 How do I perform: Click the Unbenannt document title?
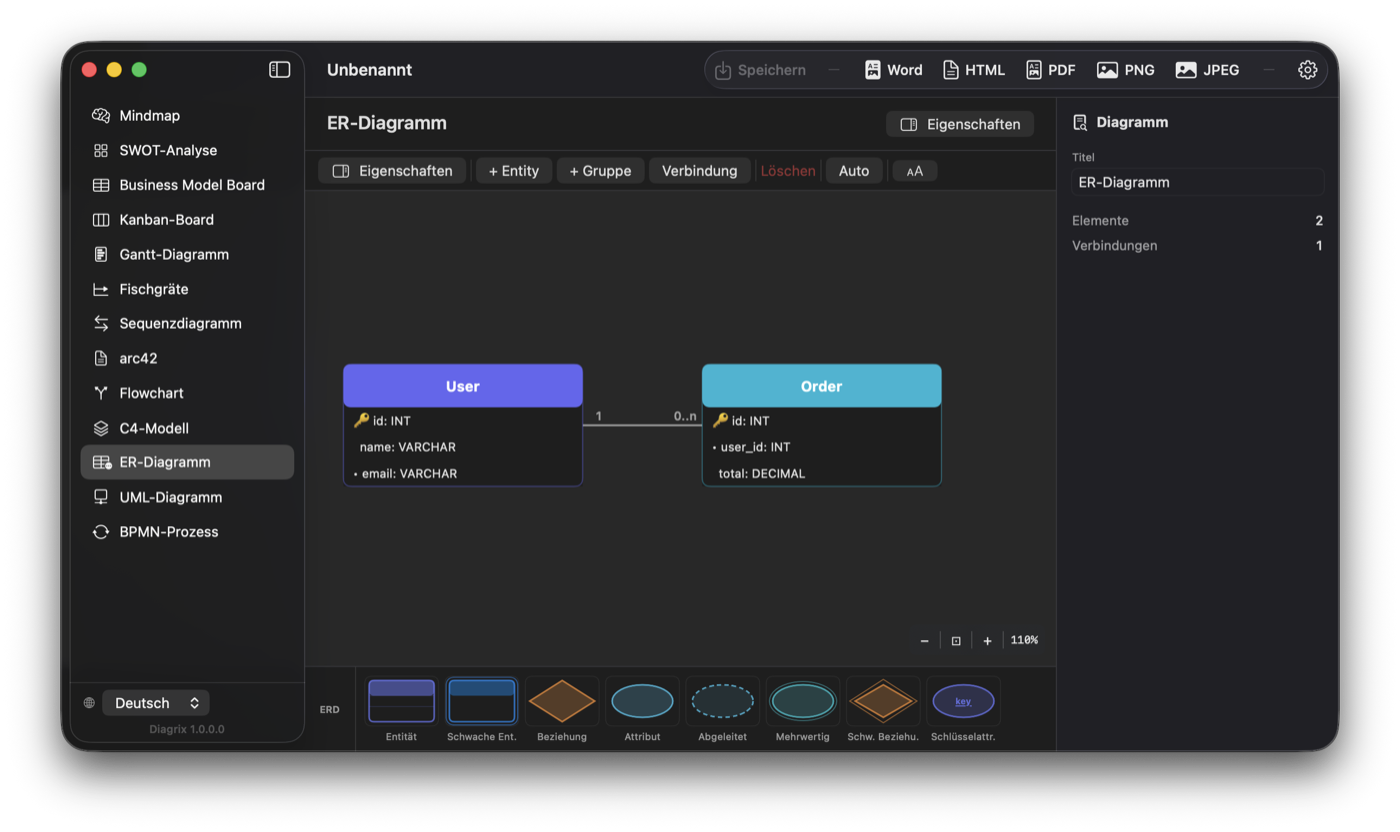tap(369, 70)
